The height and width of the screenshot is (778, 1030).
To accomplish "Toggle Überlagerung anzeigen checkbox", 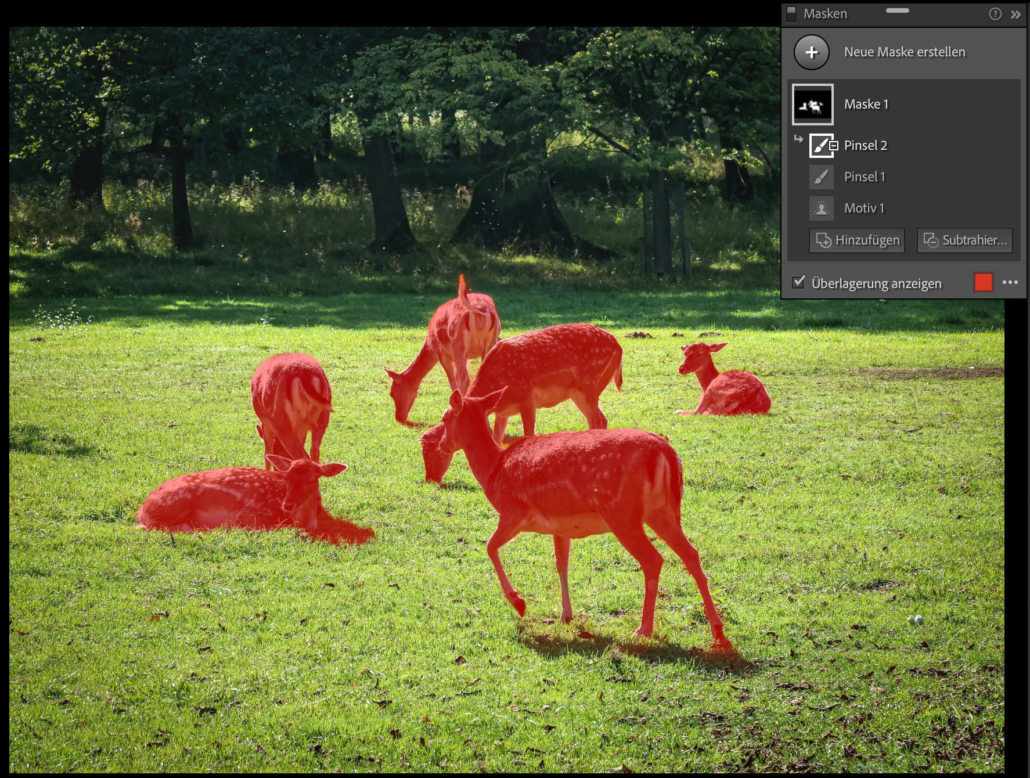I will [x=799, y=283].
